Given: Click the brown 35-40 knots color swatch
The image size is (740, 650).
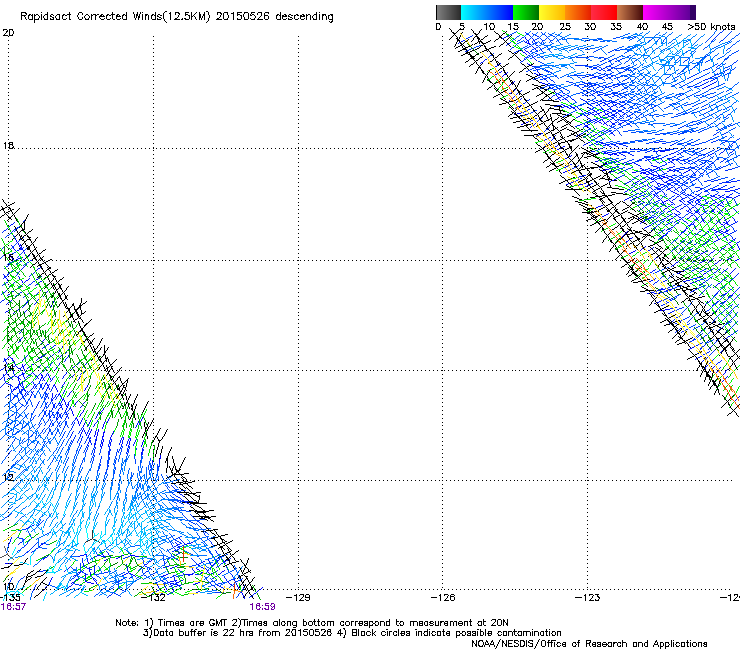Looking at the screenshot, I should [630, 12].
